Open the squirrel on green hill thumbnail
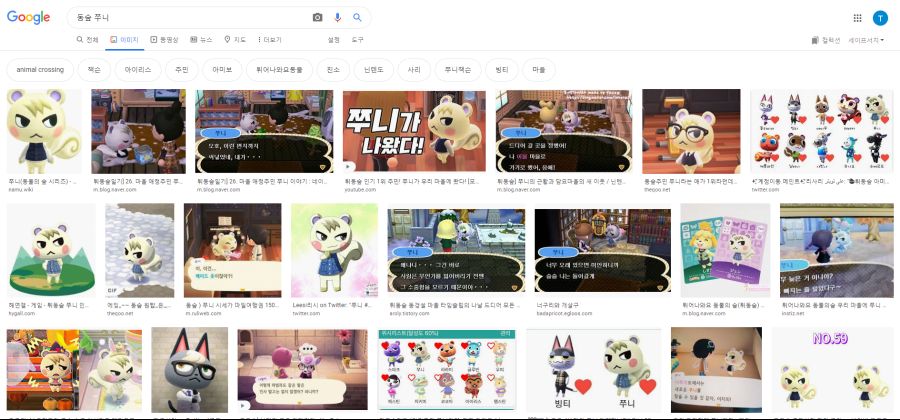Screen dimensions: 900x420 click(51, 250)
